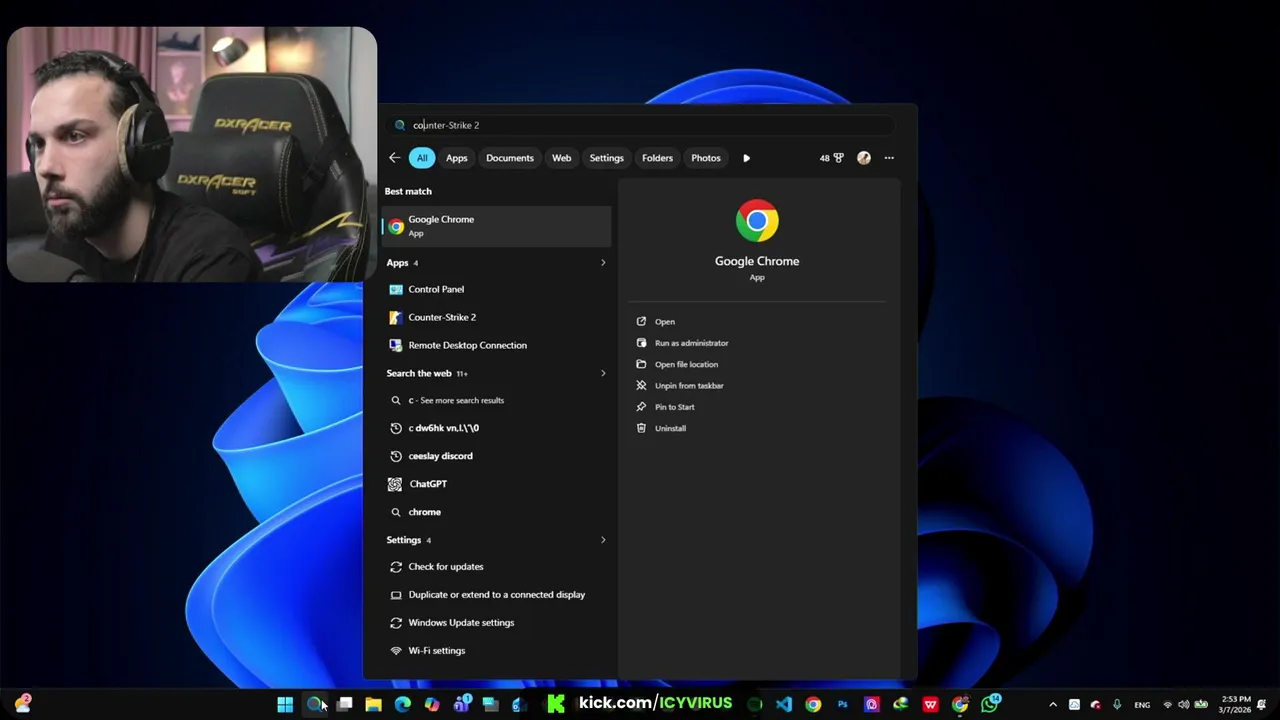This screenshot has height=720, width=1280.
Task: Expand the Search the web section arrow
Action: 603,373
